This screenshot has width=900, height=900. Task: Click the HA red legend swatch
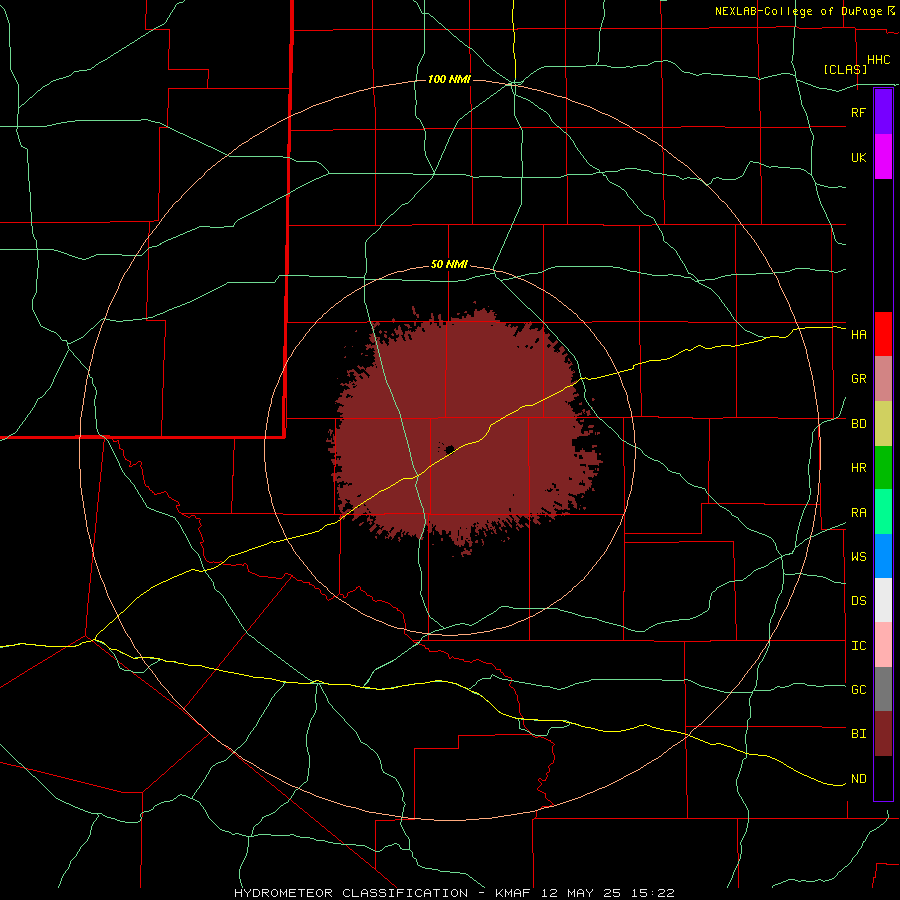pyautogui.click(x=883, y=334)
